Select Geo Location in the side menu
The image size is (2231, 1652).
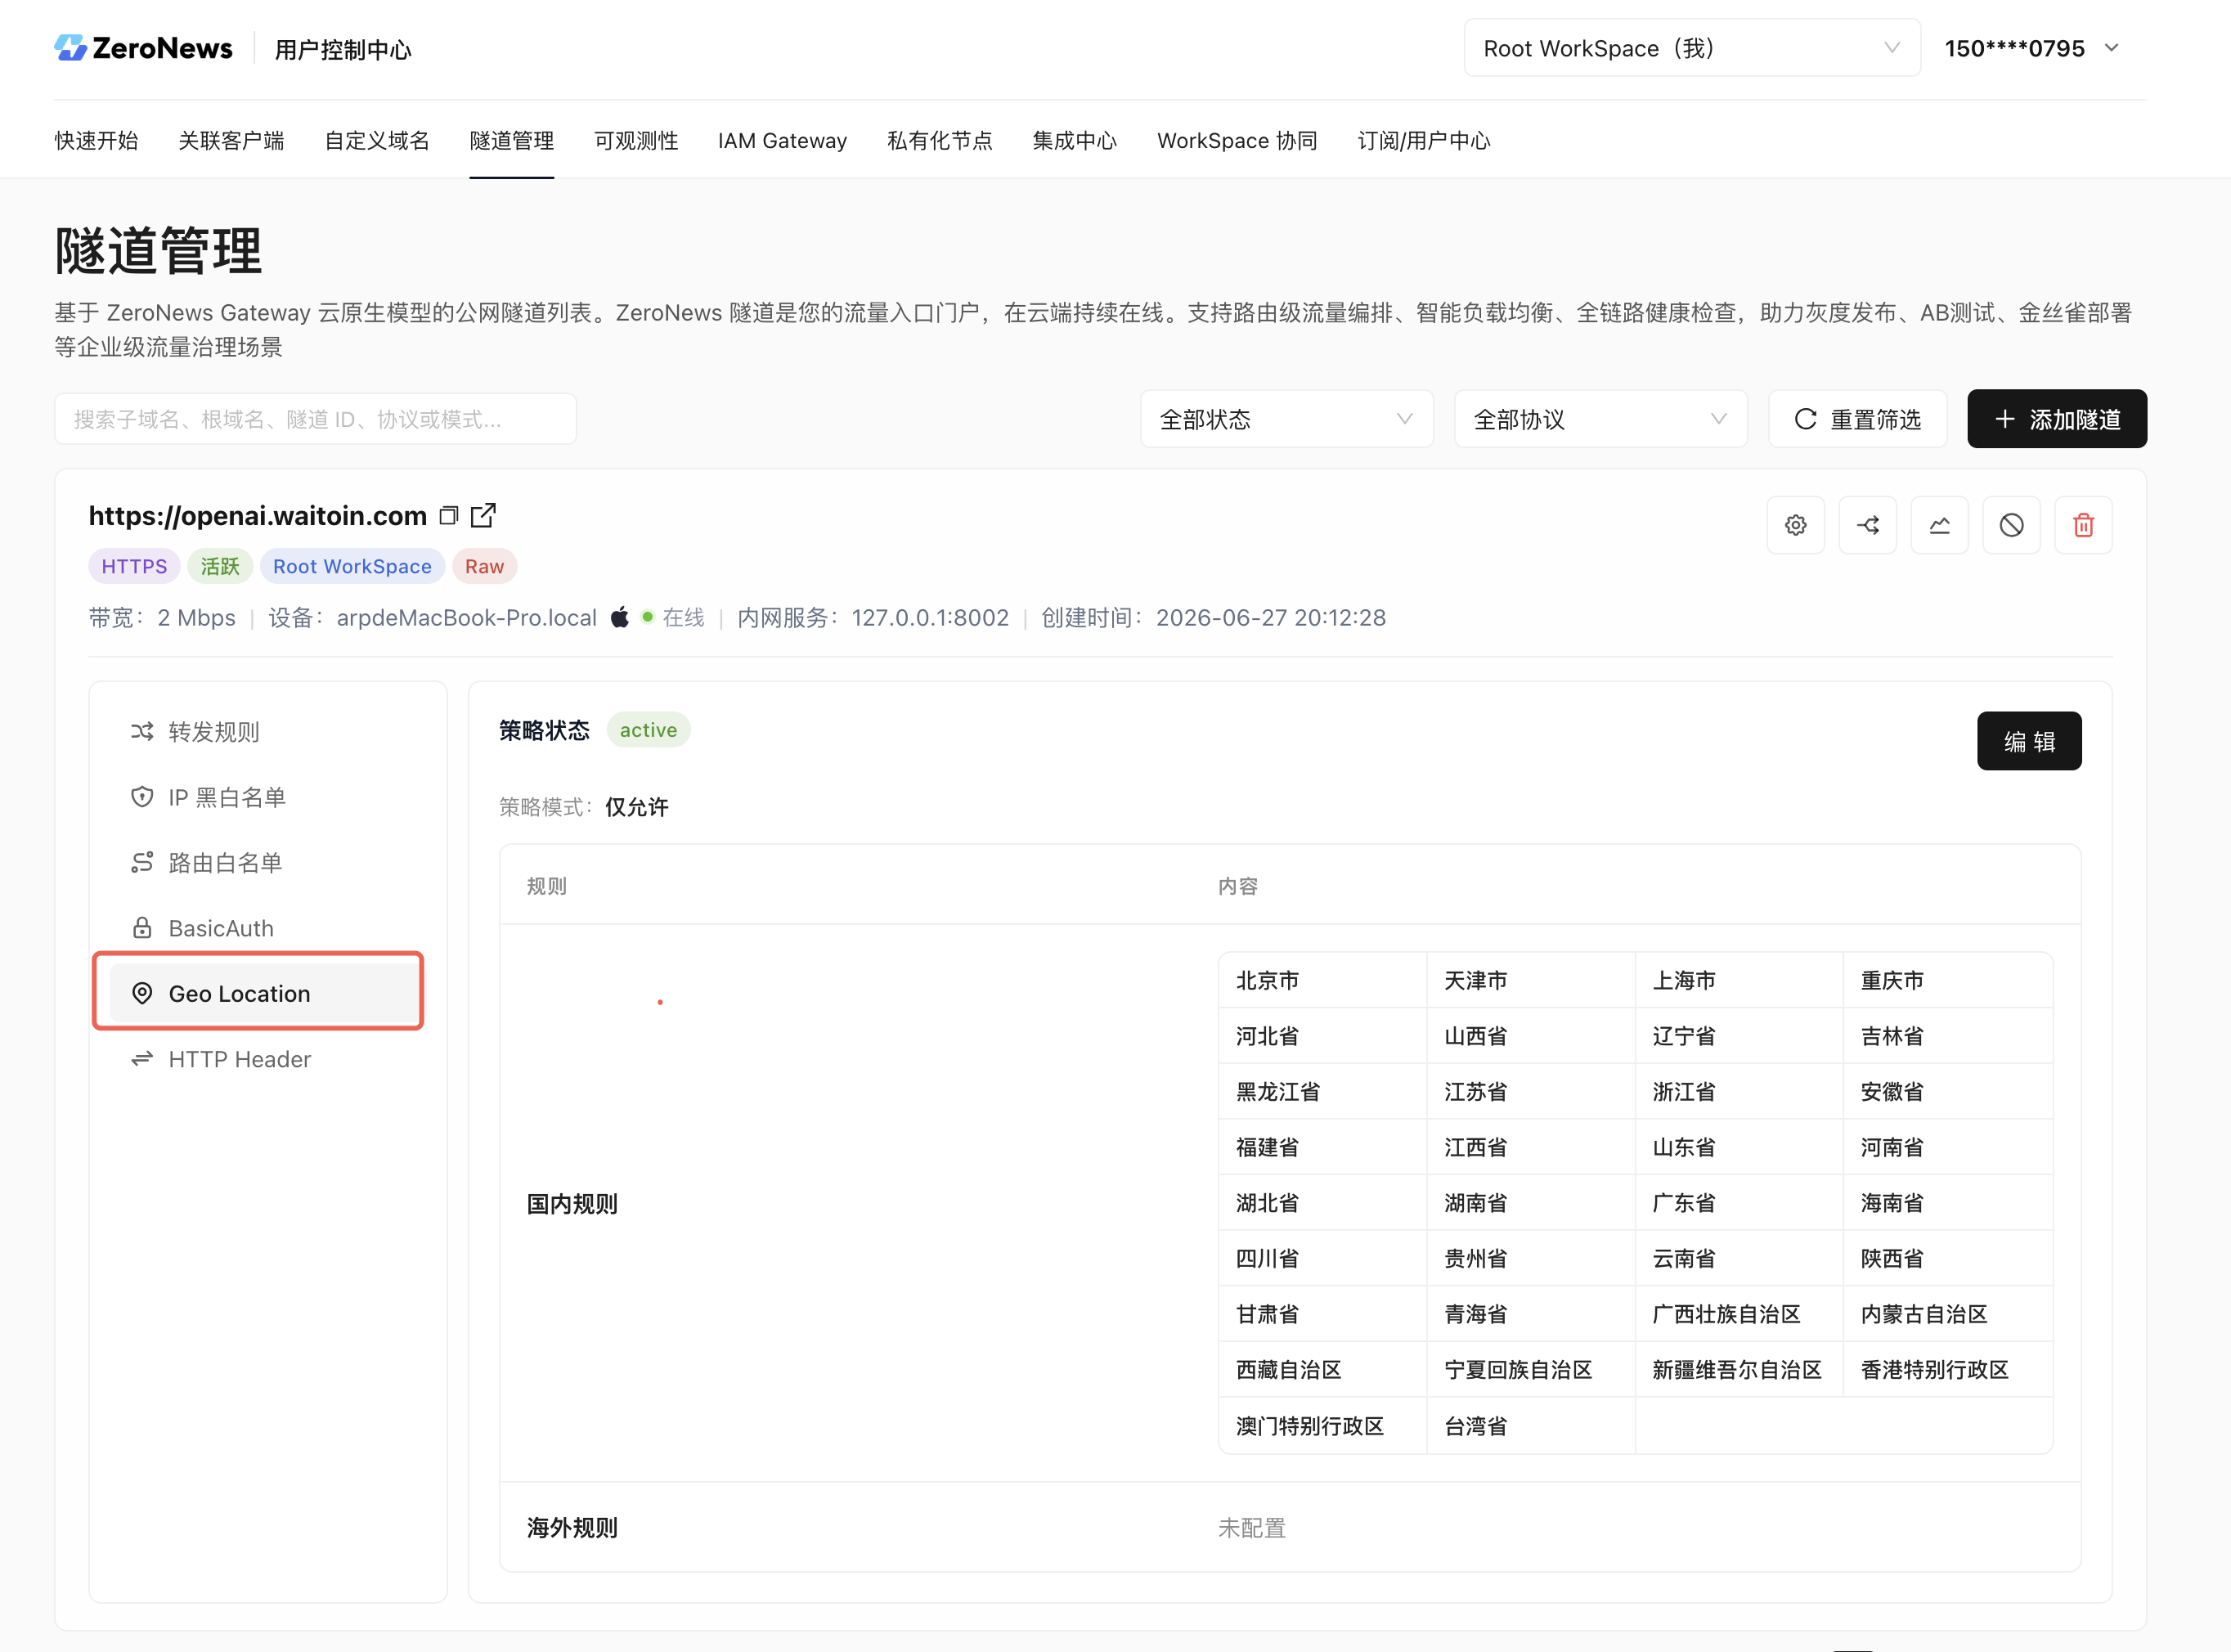[x=266, y=994]
